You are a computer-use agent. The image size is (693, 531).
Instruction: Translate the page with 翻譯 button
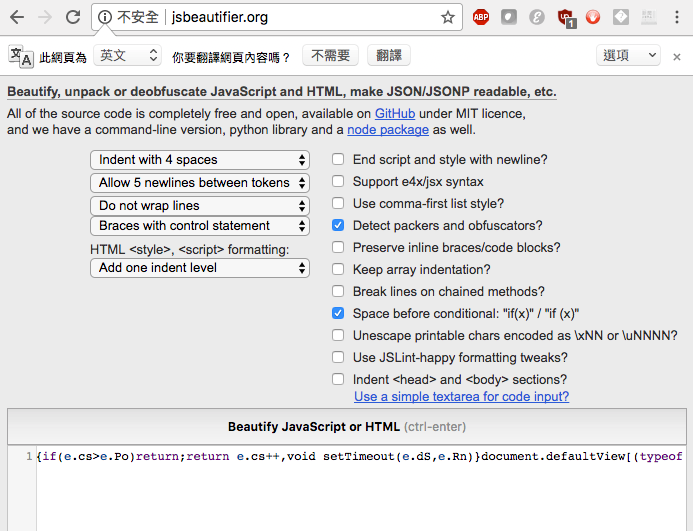tap(389, 55)
